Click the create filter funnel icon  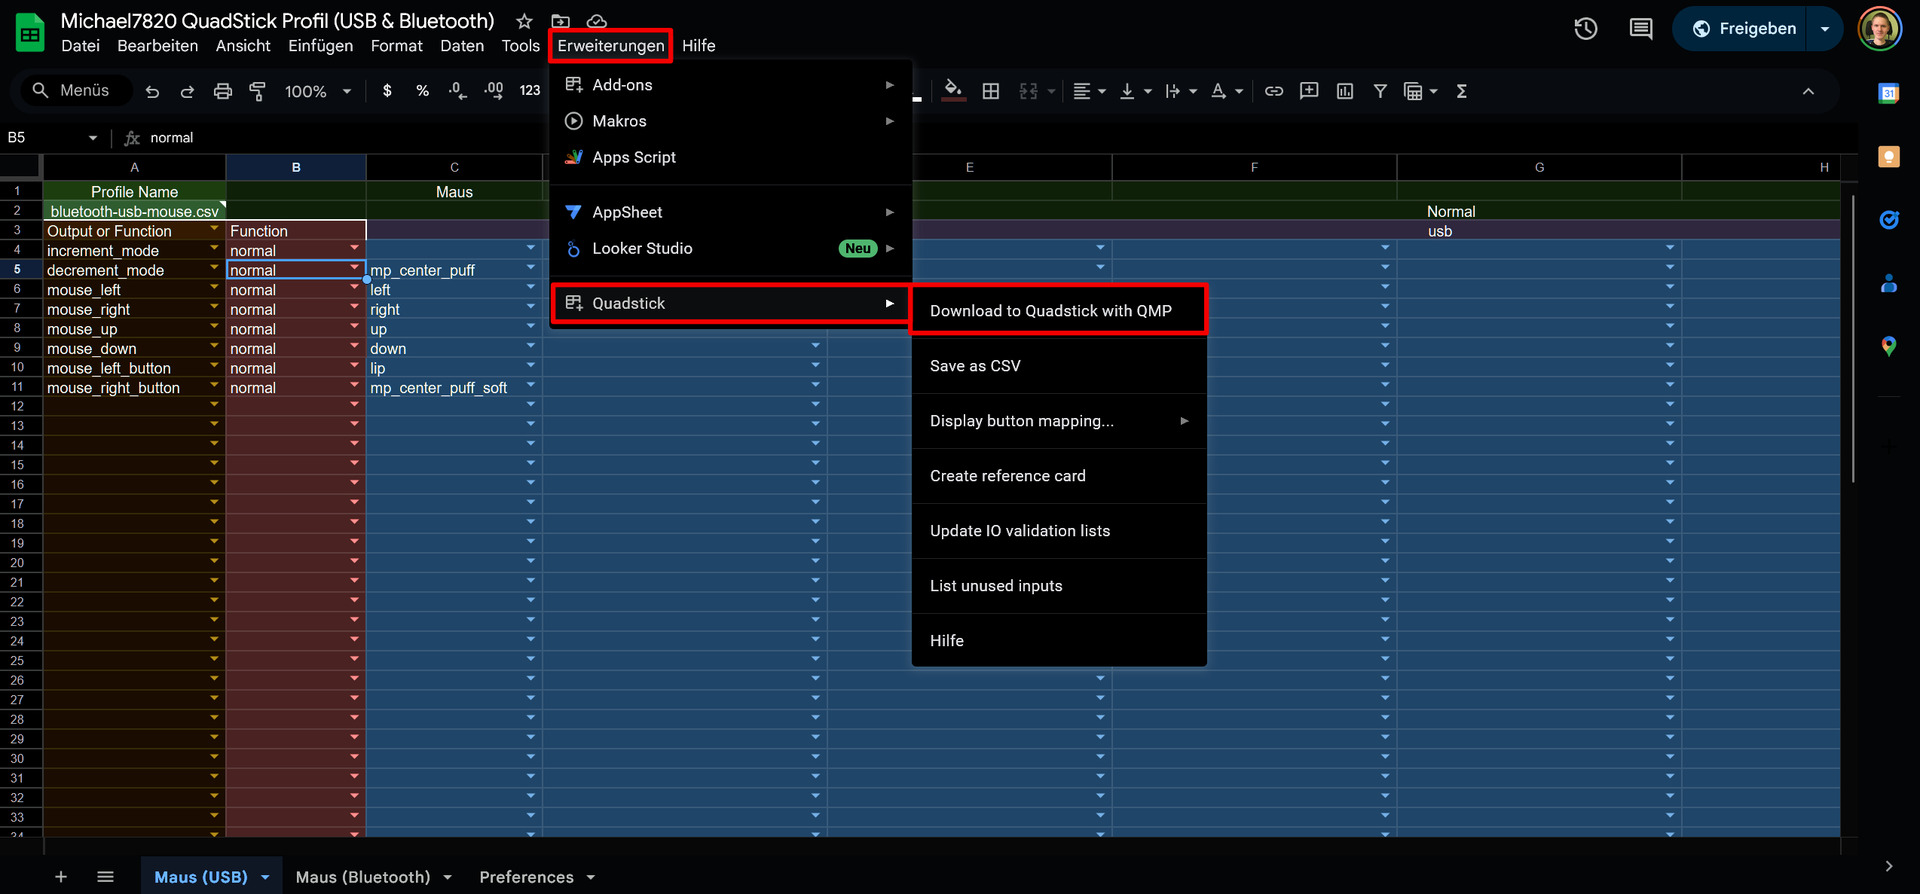1380,91
